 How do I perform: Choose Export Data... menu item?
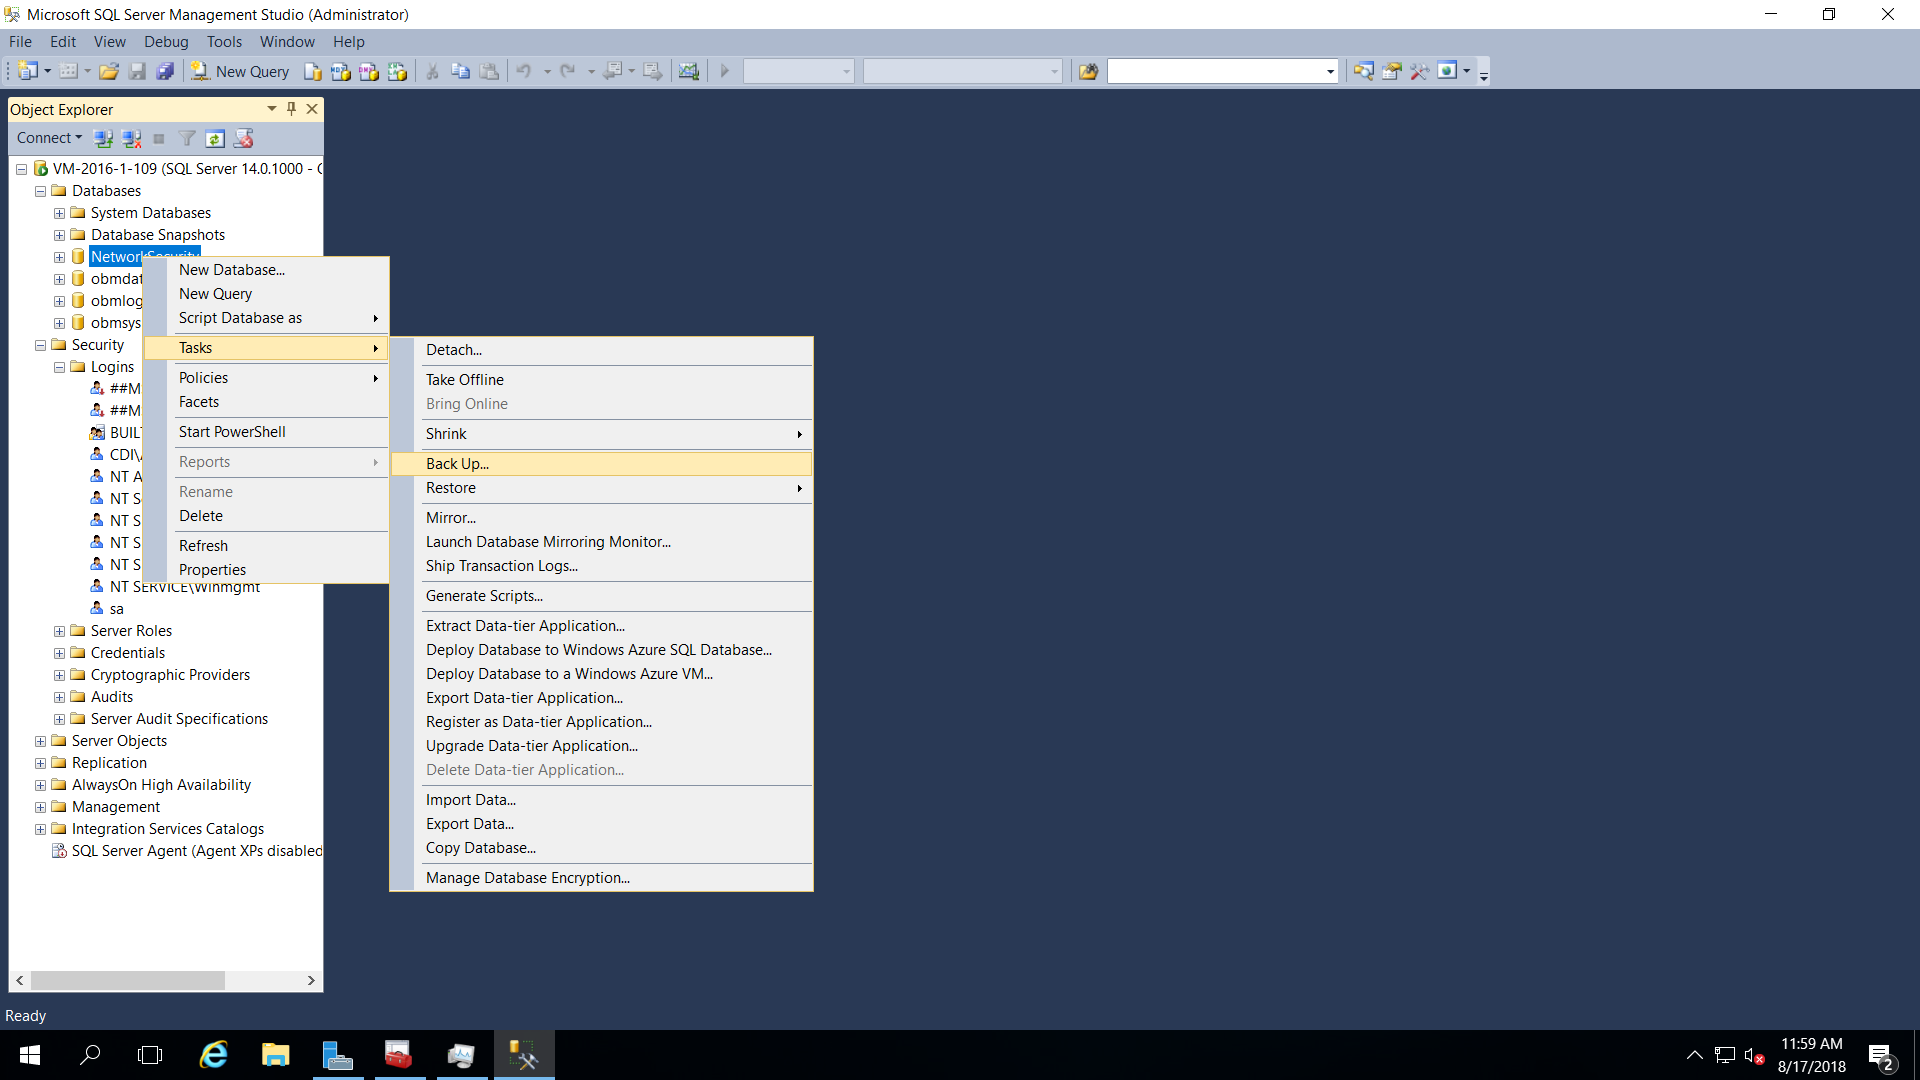(x=601, y=824)
